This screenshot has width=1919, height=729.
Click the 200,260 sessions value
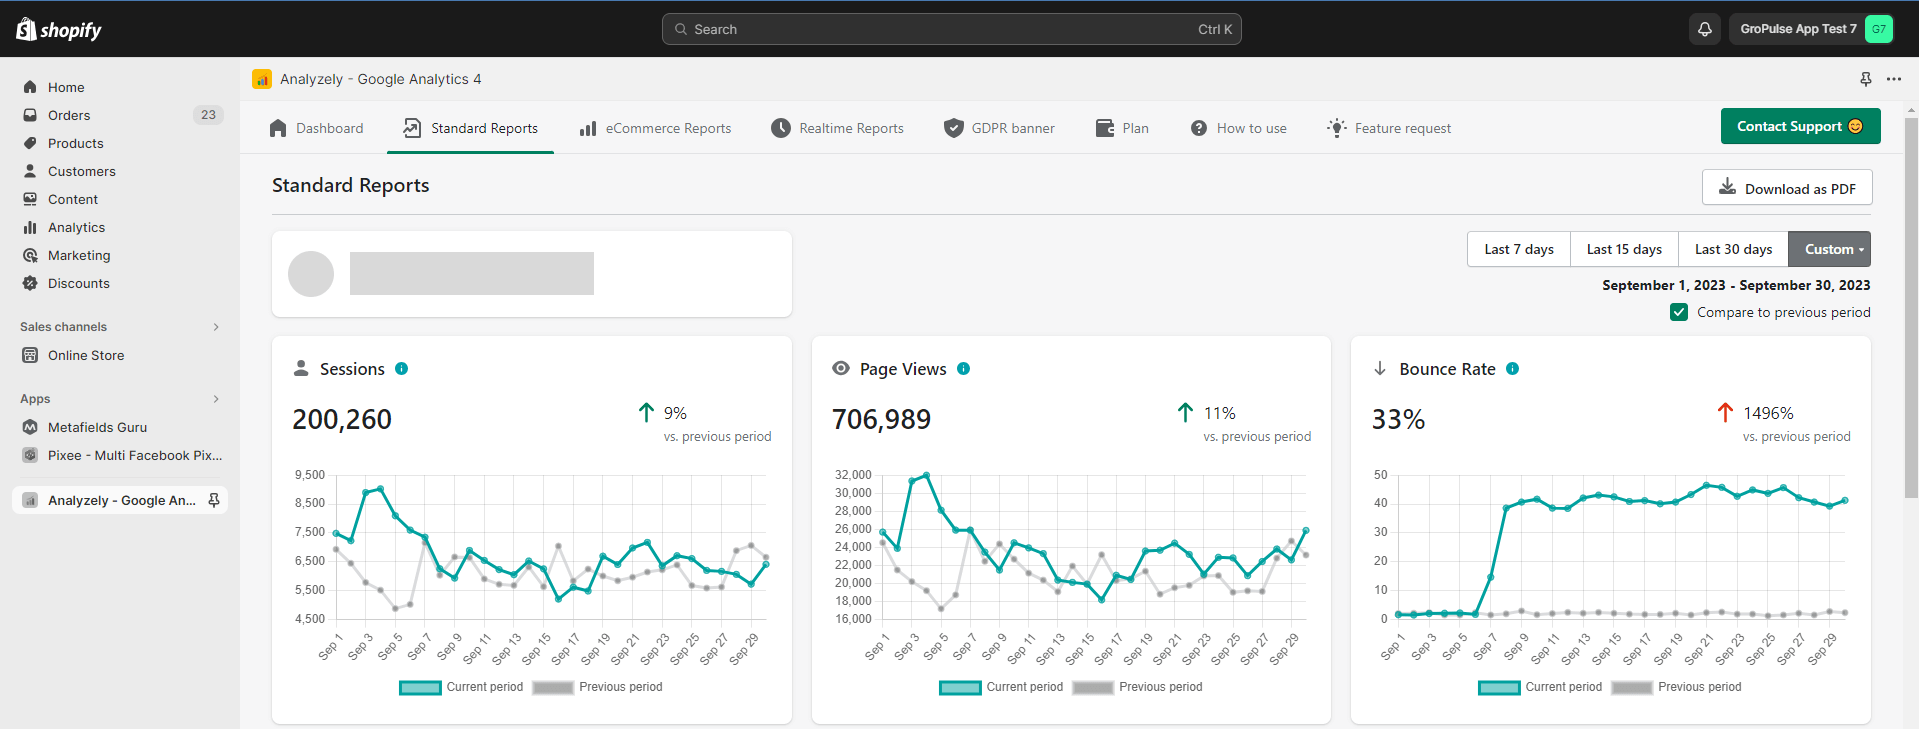(342, 419)
